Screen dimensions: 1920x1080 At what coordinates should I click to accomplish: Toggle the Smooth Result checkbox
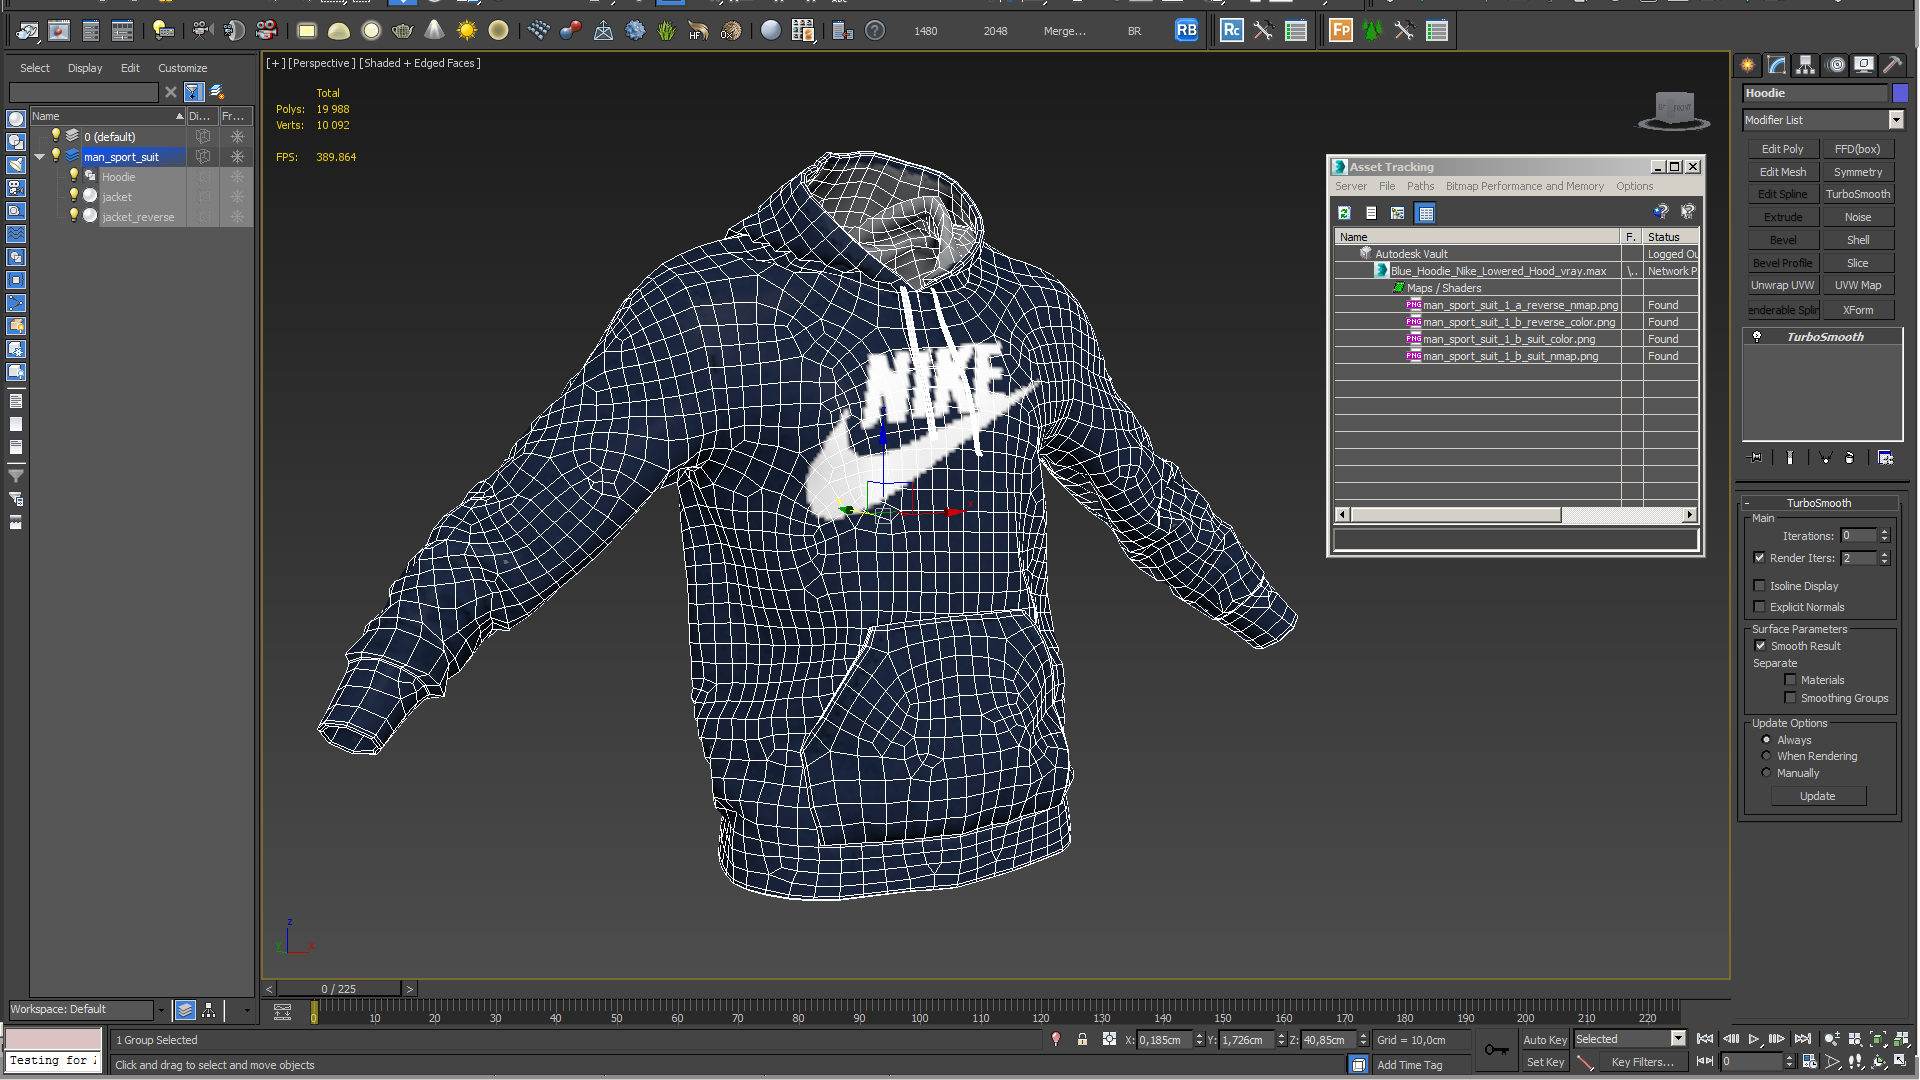tap(1760, 646)
